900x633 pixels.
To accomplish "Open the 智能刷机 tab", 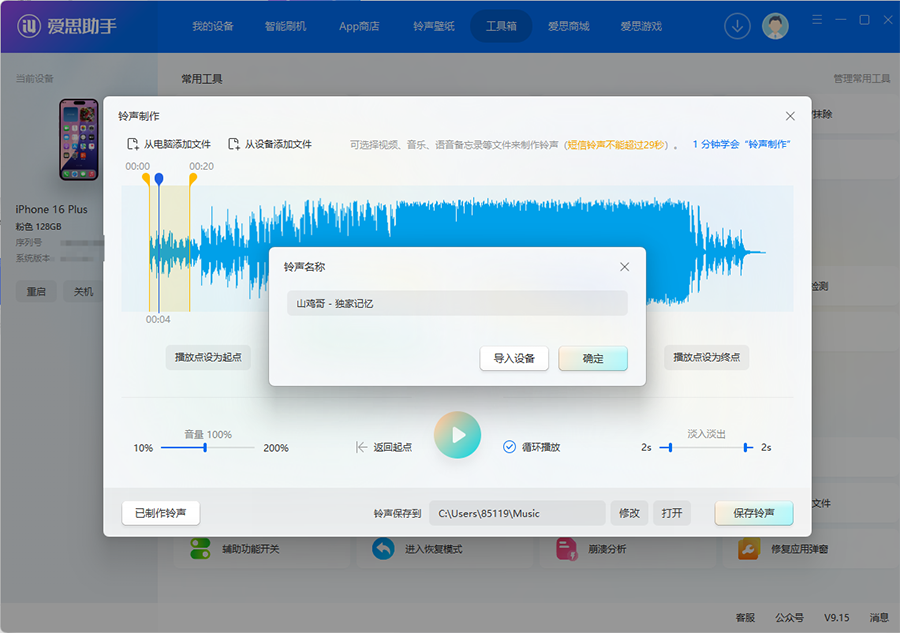I will (285, 26).
